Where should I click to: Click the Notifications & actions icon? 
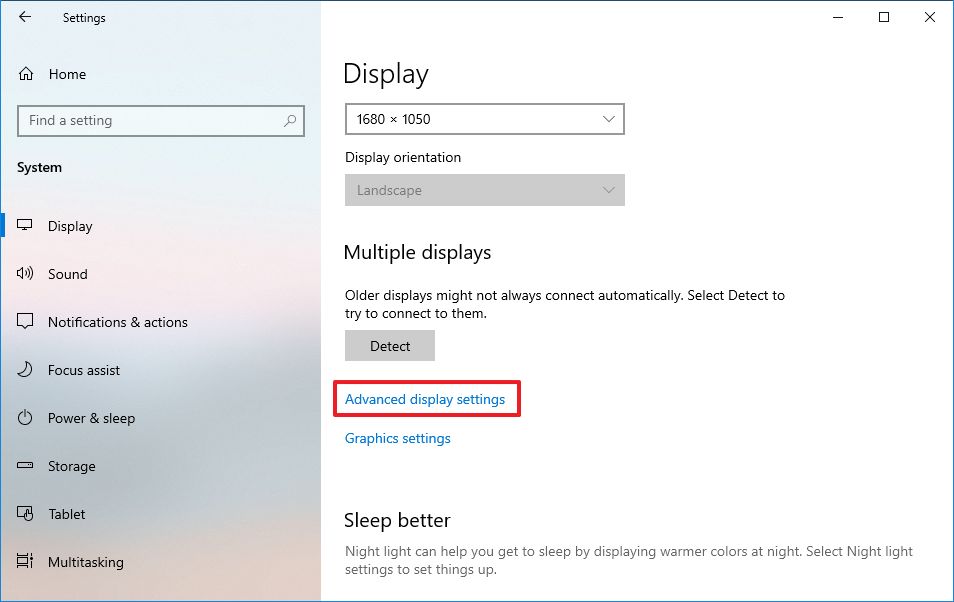(x=26, y=322)
